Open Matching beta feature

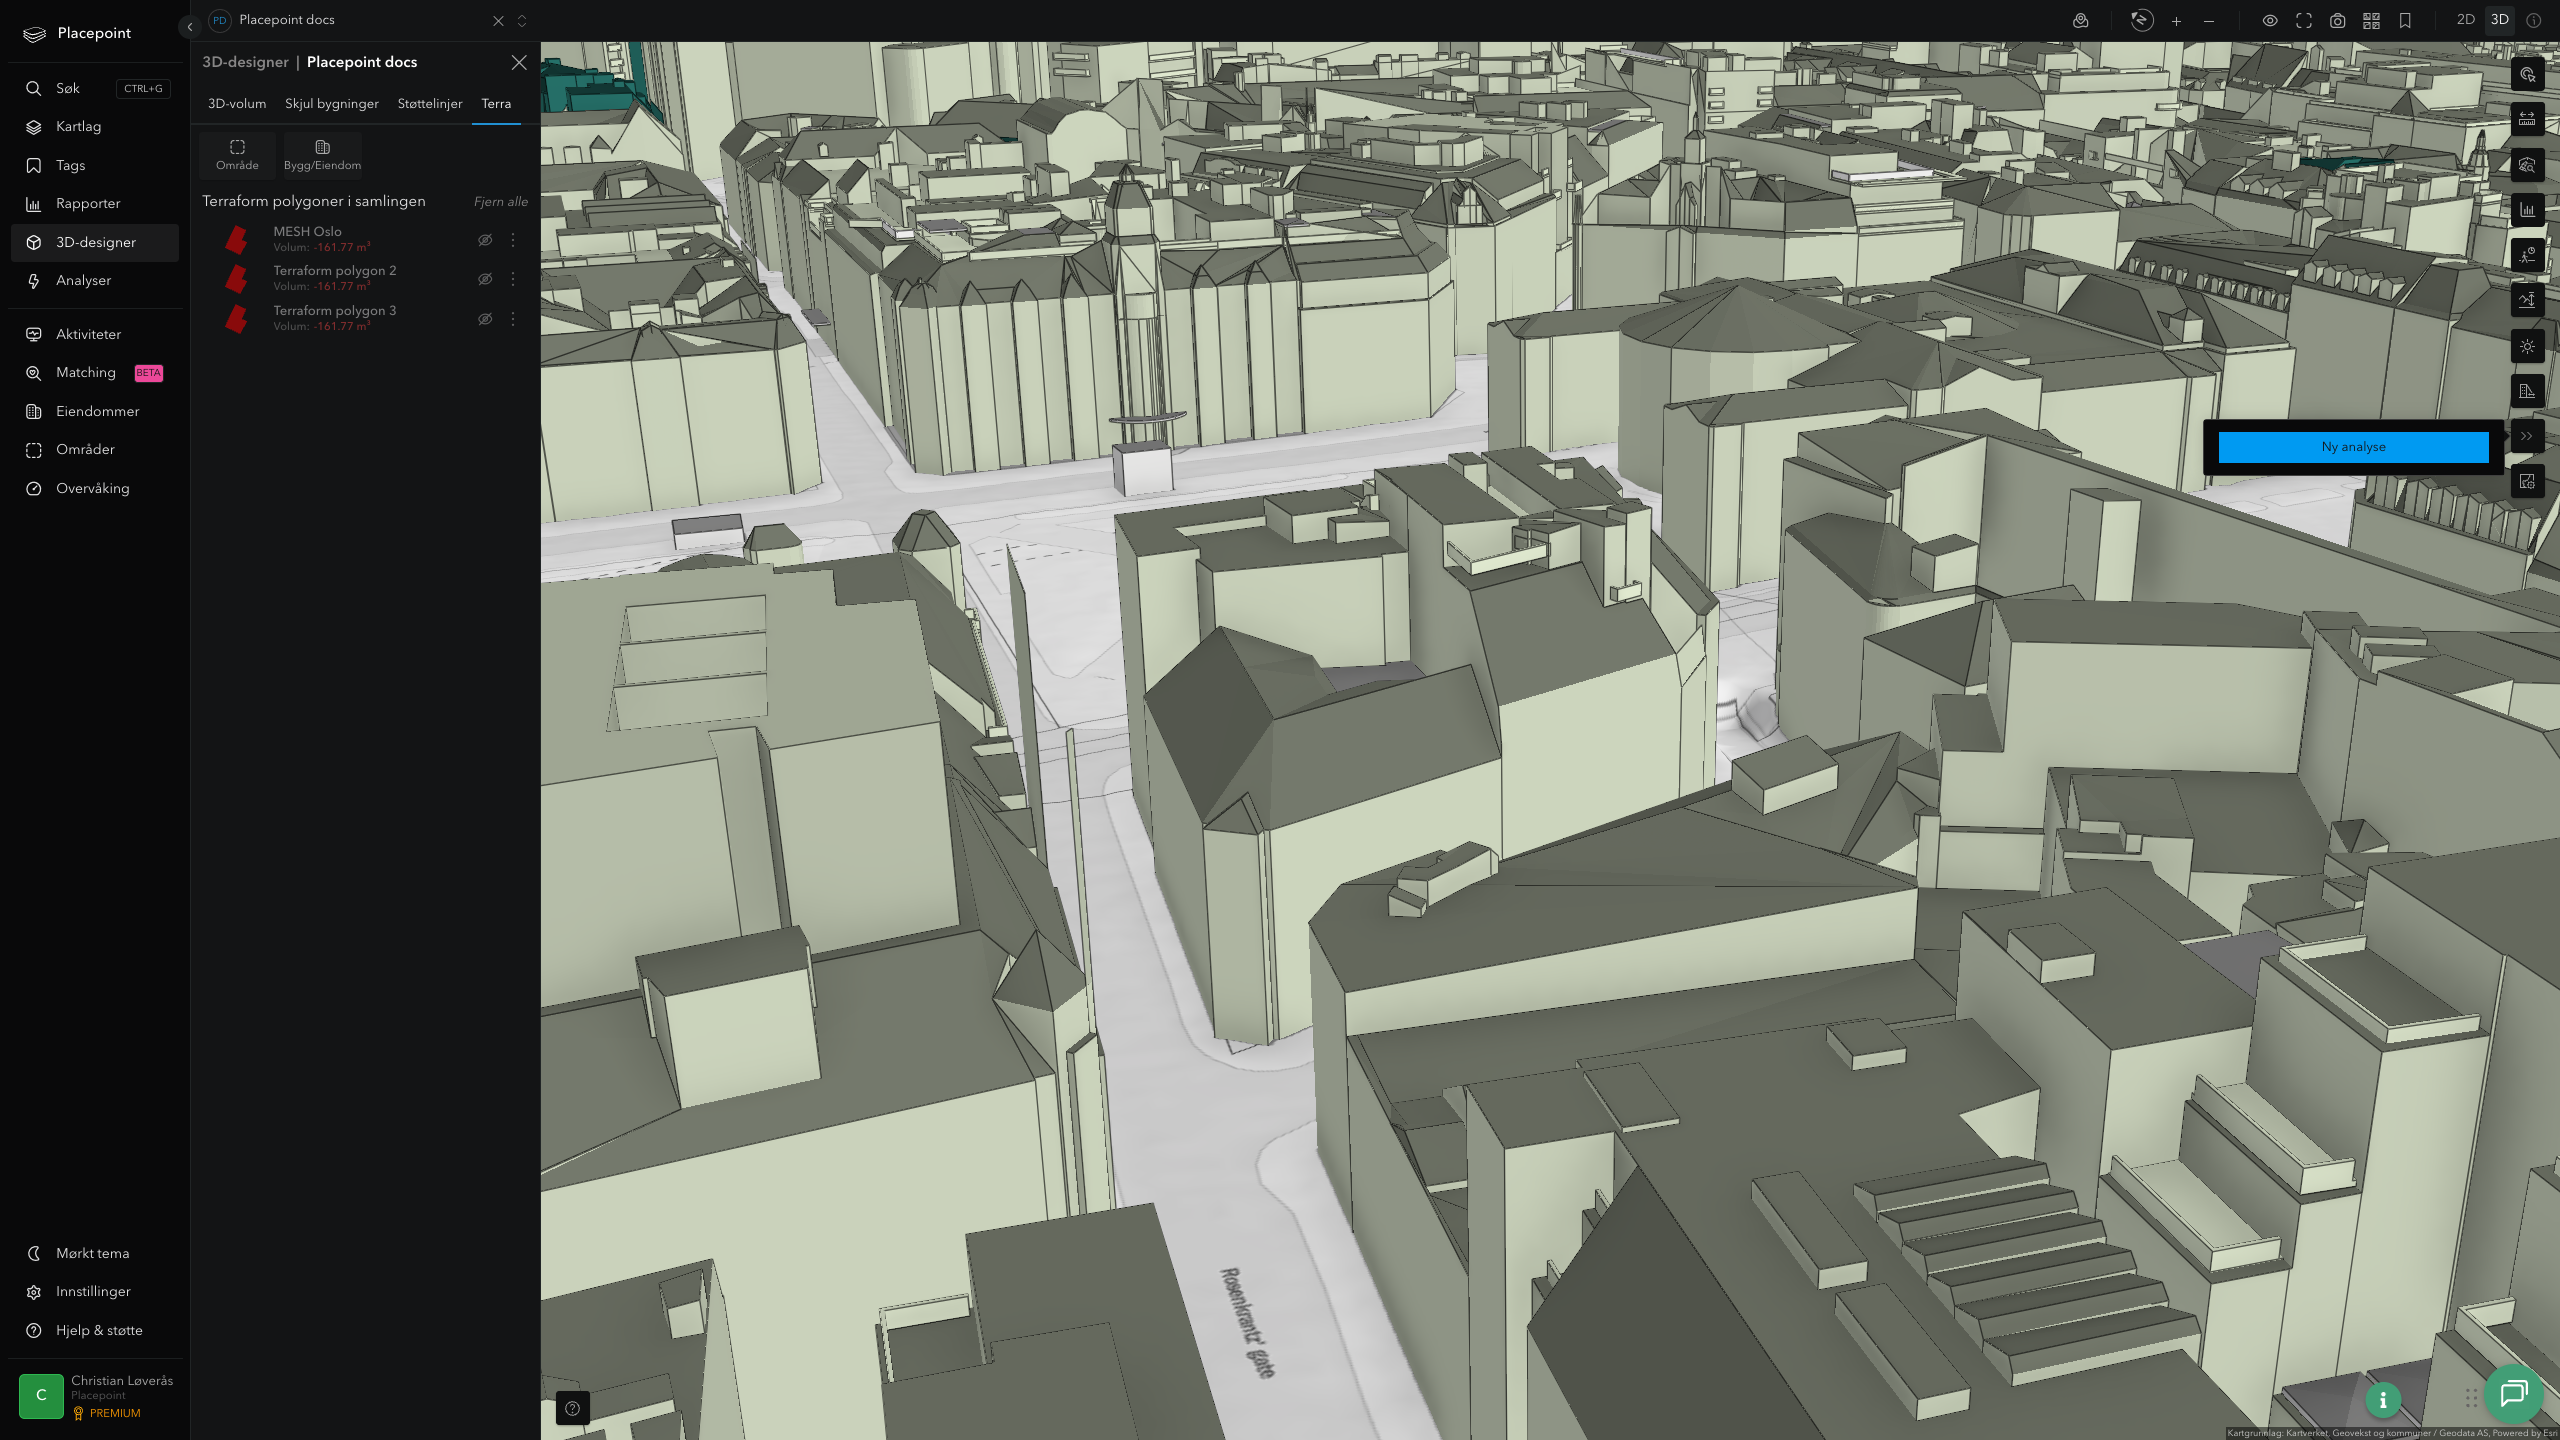pyautogui.click(x=95, y=373)
